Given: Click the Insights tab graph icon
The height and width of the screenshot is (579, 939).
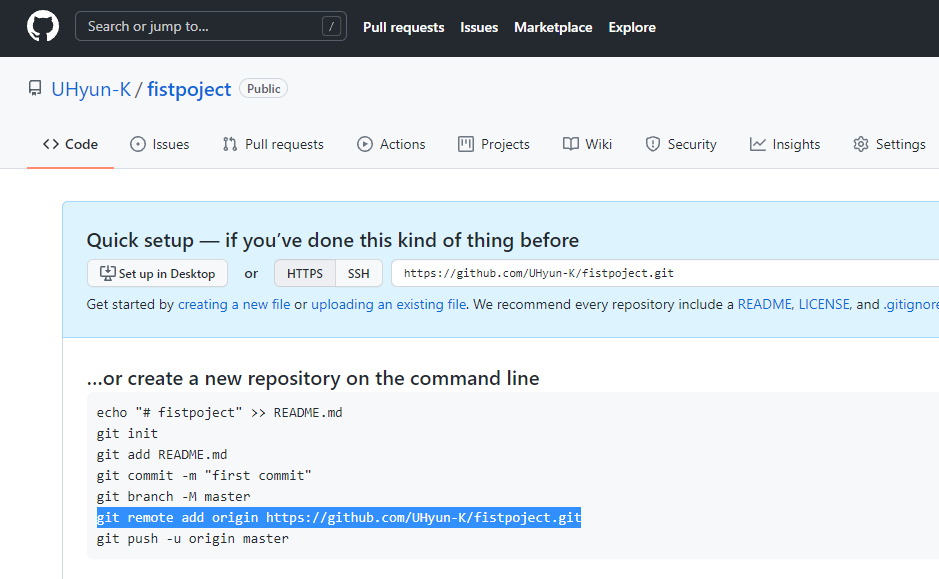Looking at the screenshot, I should [758, 144].
